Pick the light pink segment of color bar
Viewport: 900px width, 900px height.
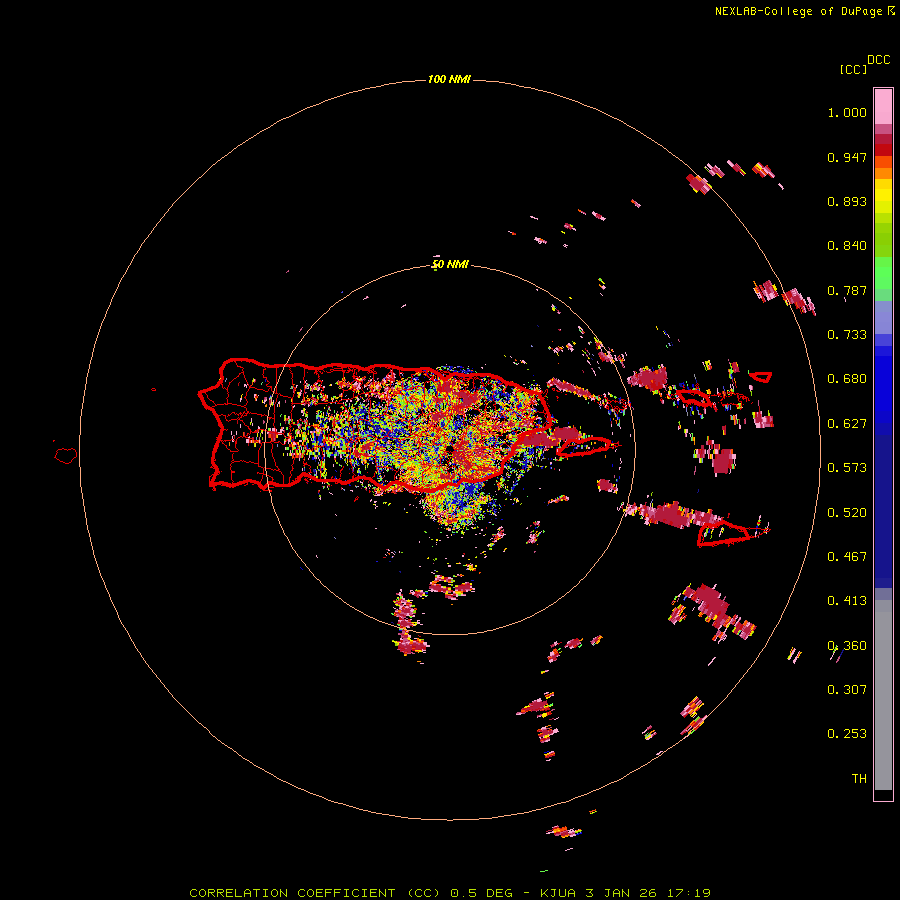tap(883, 106)
